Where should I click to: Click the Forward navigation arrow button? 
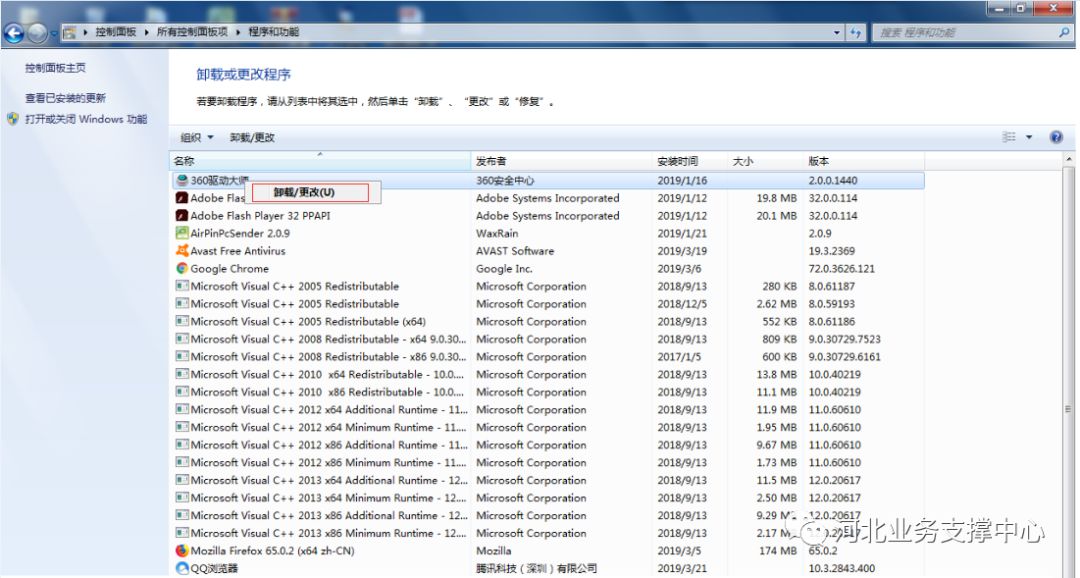pos(37,32)
